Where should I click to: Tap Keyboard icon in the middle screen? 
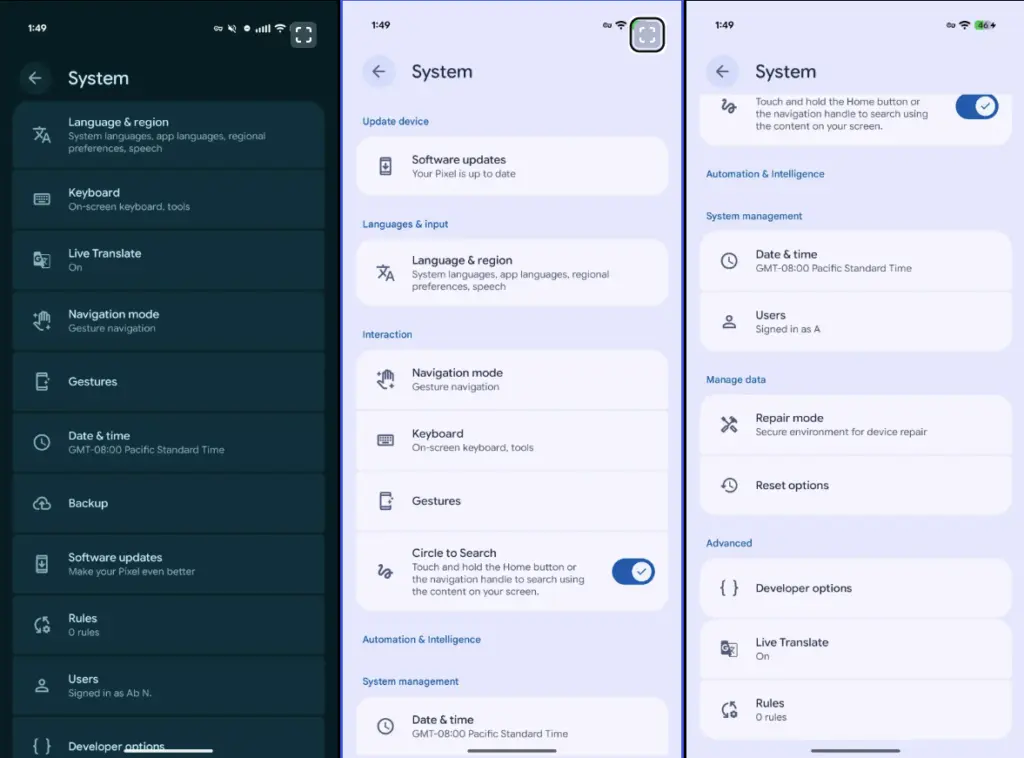[x=385, y=440]
